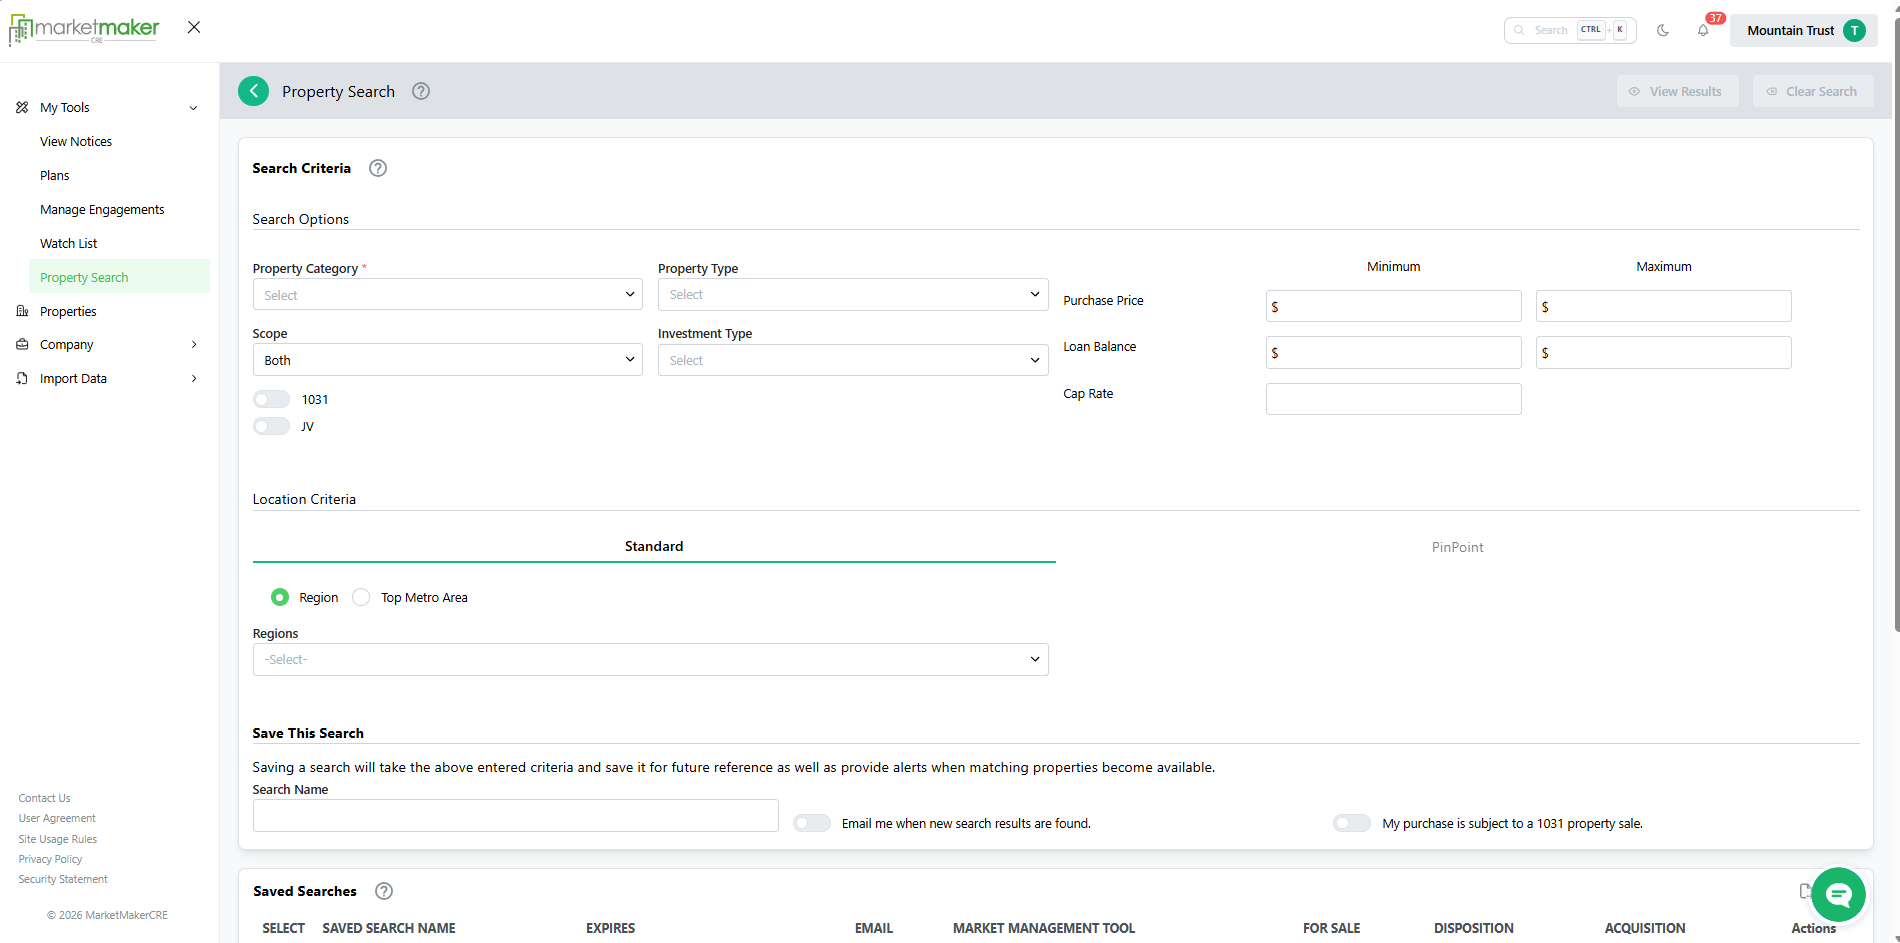Viewport: 1900px width, 943px height.
Task: Enable email me for new results toggle
Action: tap(811, 823)
